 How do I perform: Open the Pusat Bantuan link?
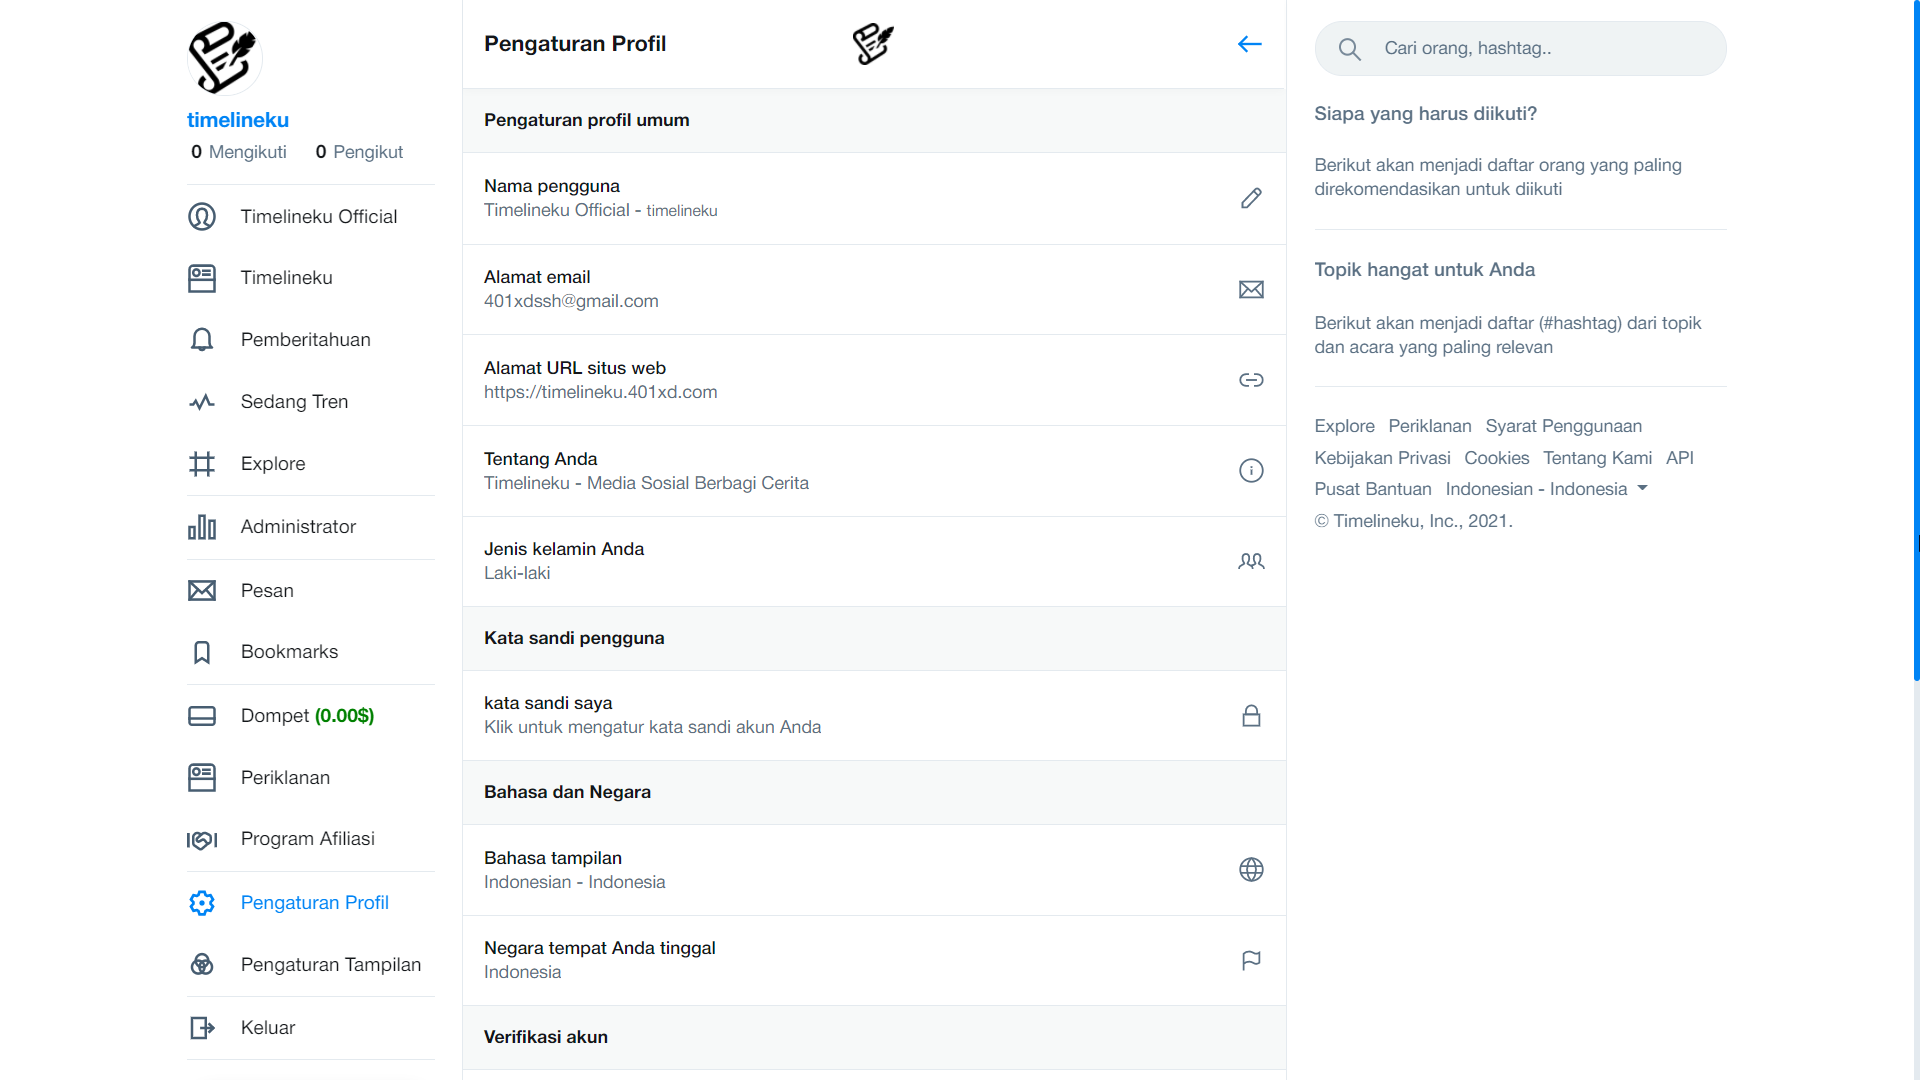coord(1372,488)
